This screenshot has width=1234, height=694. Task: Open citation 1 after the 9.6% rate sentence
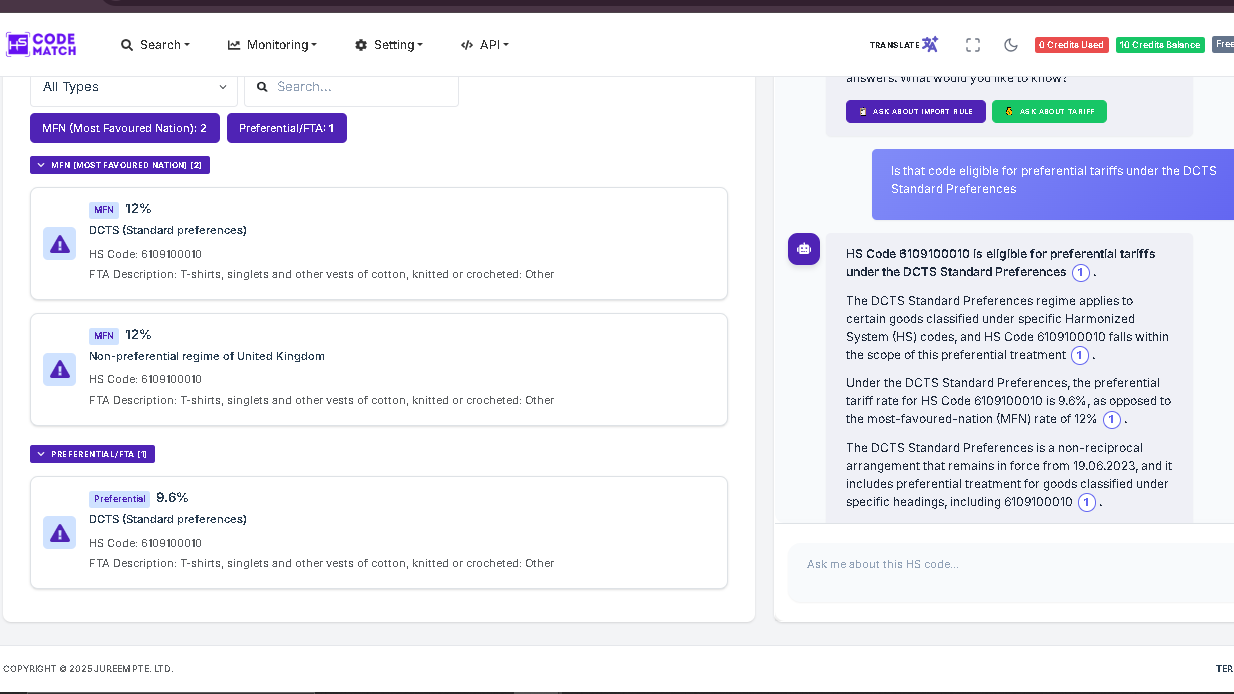[x=1111, y=420]
